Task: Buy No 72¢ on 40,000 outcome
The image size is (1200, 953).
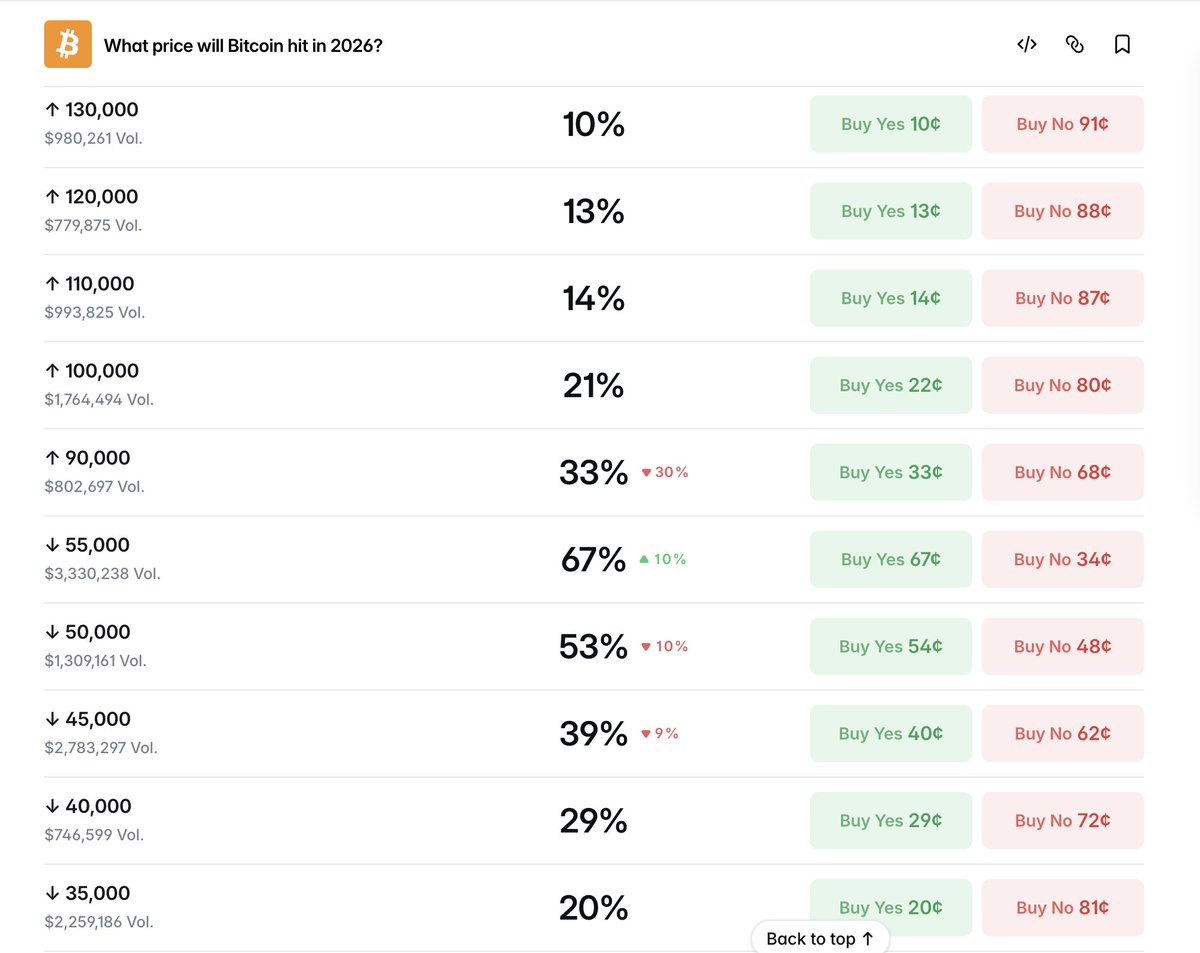Action: click(x=1063, y=820)
